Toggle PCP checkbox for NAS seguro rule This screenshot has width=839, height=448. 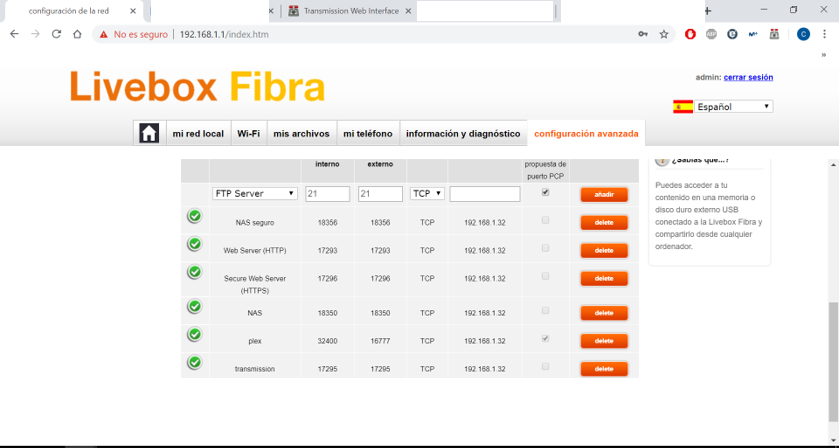[545, 220]
